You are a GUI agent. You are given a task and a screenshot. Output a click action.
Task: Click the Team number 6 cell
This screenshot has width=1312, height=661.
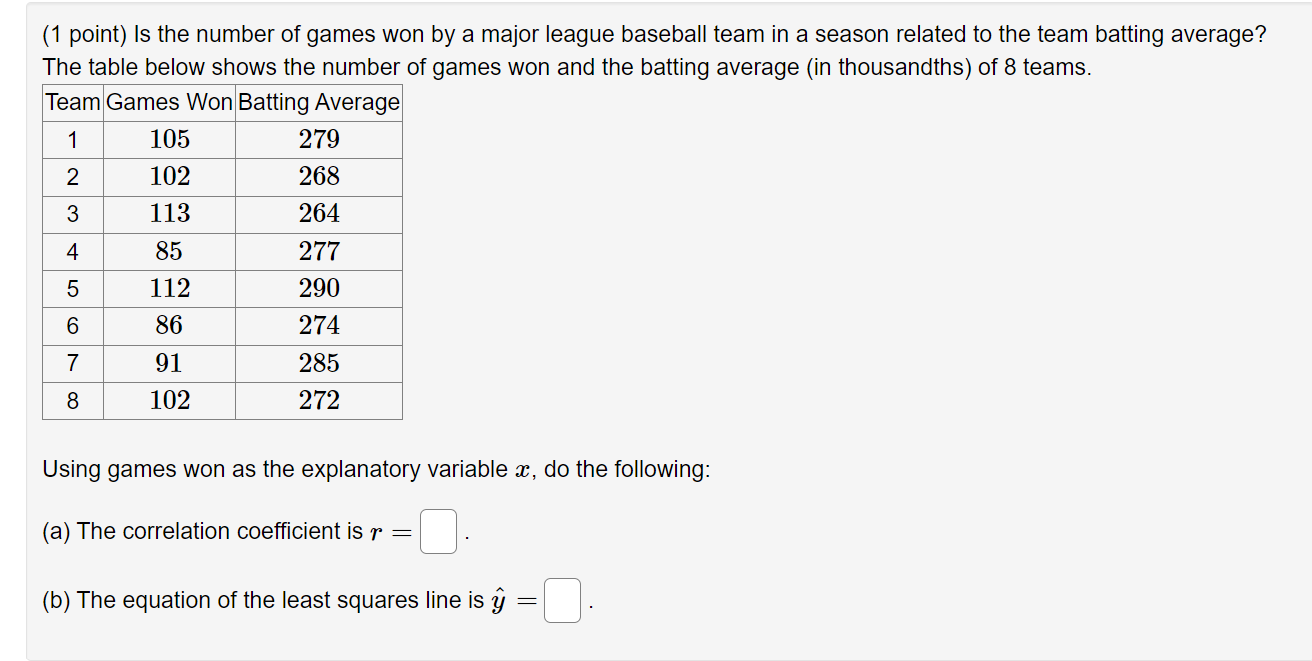click(71, 325)
